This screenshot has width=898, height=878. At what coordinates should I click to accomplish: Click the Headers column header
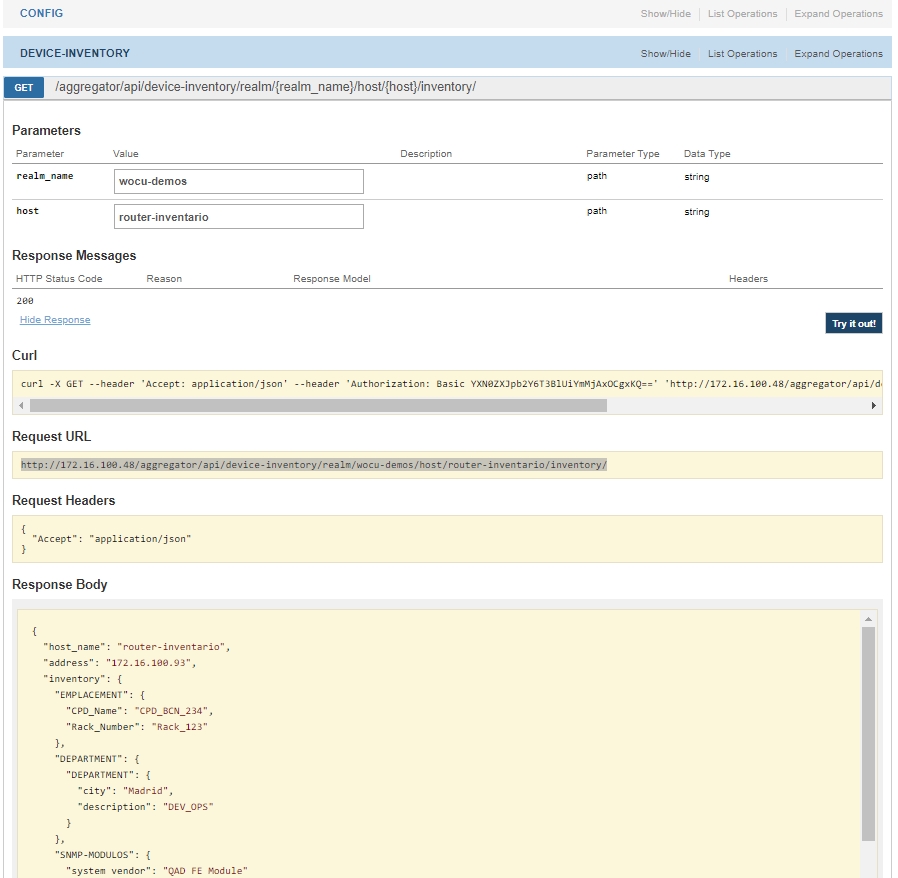click(x=748, y=278)
